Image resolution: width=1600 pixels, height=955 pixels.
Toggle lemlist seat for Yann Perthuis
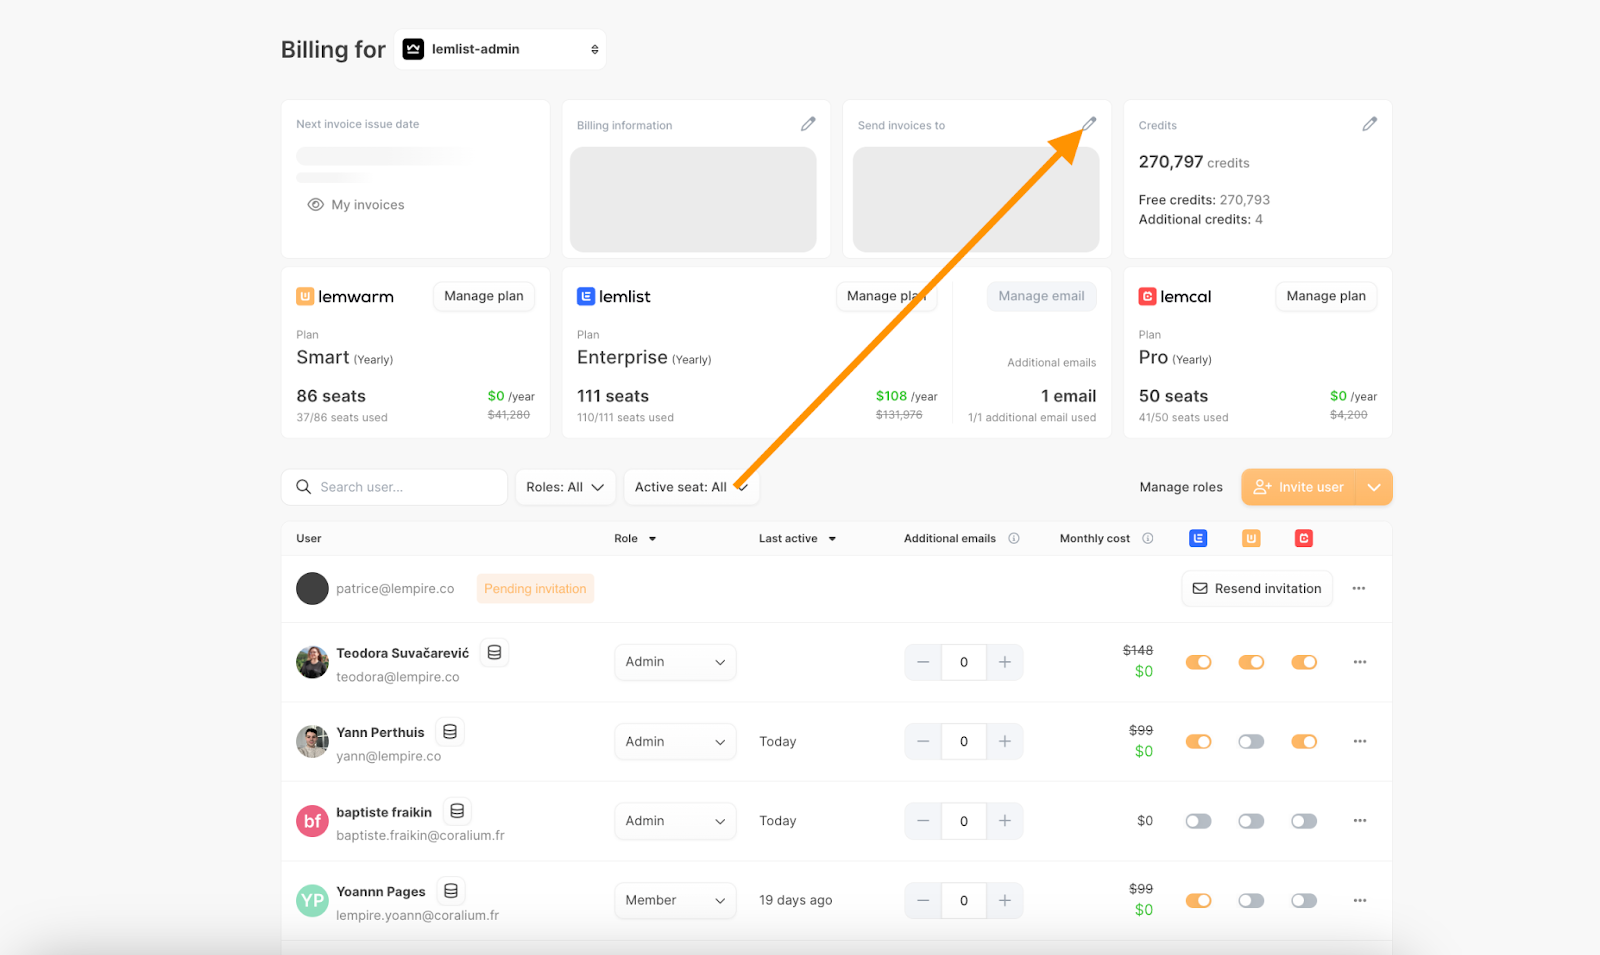(1198, 742)
